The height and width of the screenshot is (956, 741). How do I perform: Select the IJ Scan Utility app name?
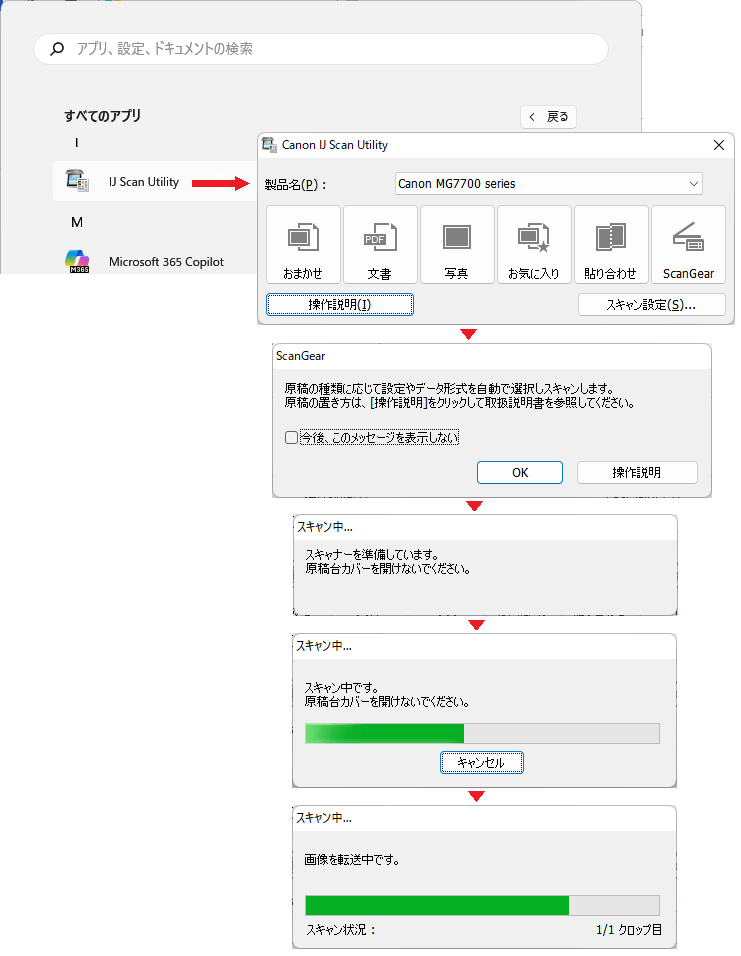(x=144, y=182)
